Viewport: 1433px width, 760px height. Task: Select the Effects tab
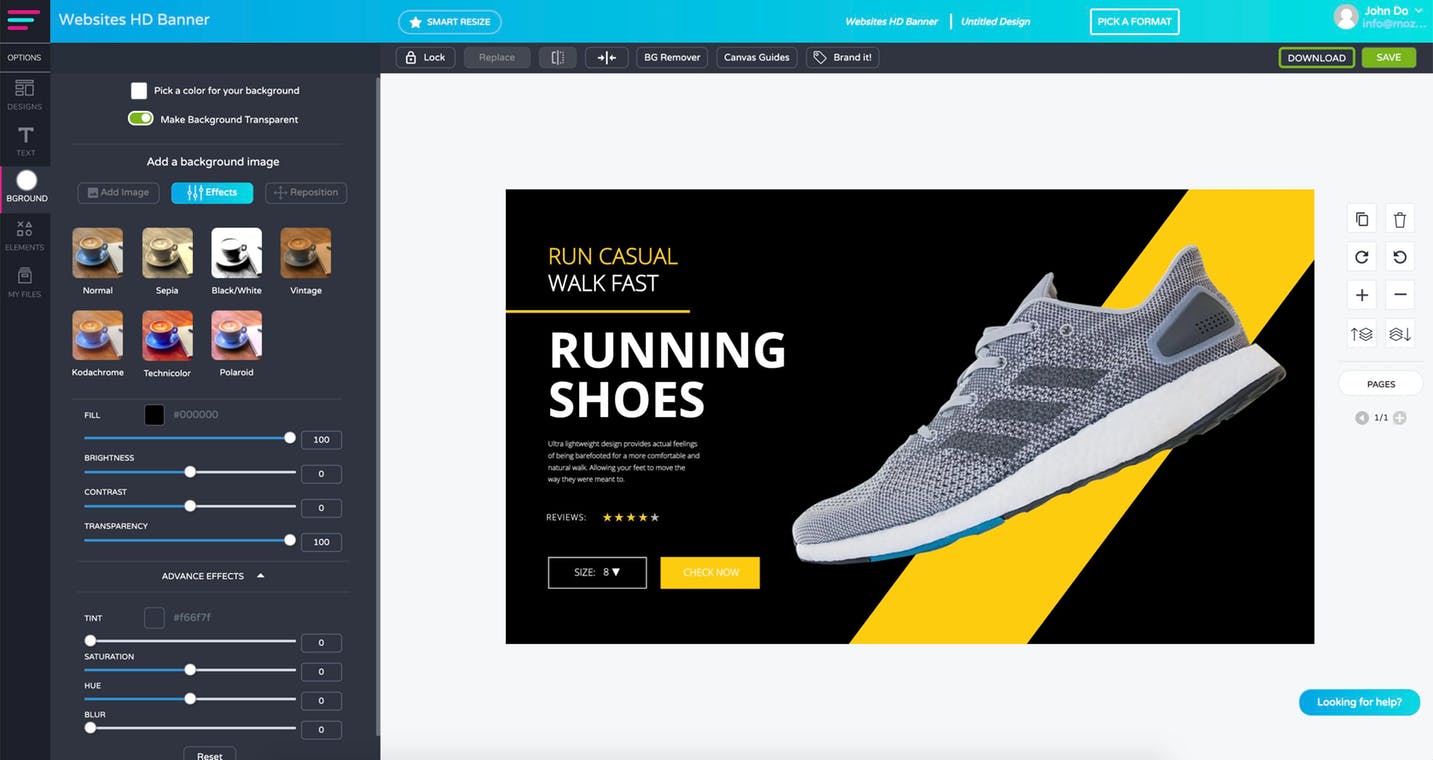tap(212, 192)
